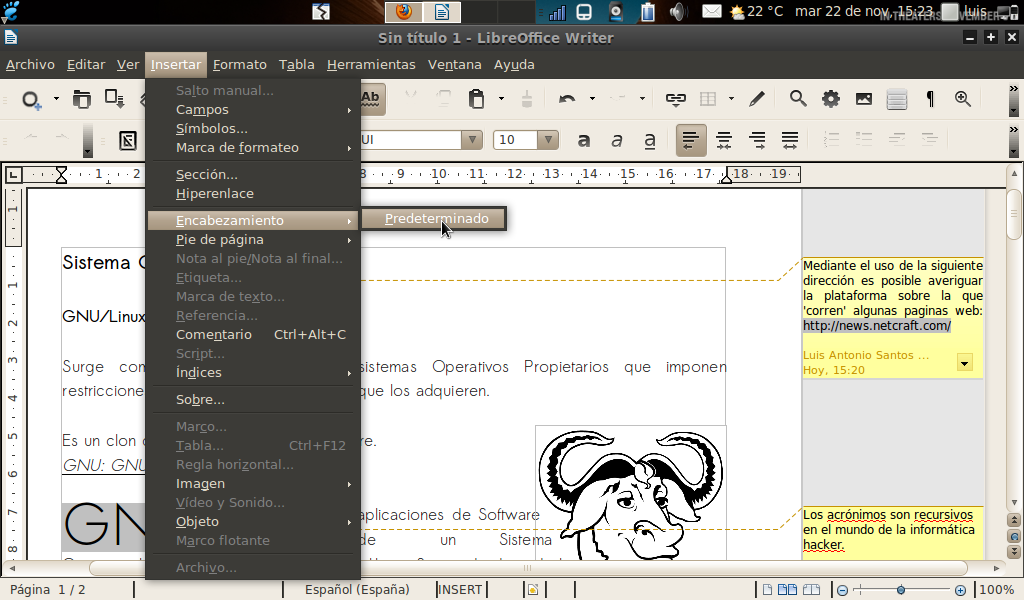This screenshot has width=1024, height=600.
Task: Click Español (España) language in status bar
Action: pyautogui.click(x=357, y=590)
